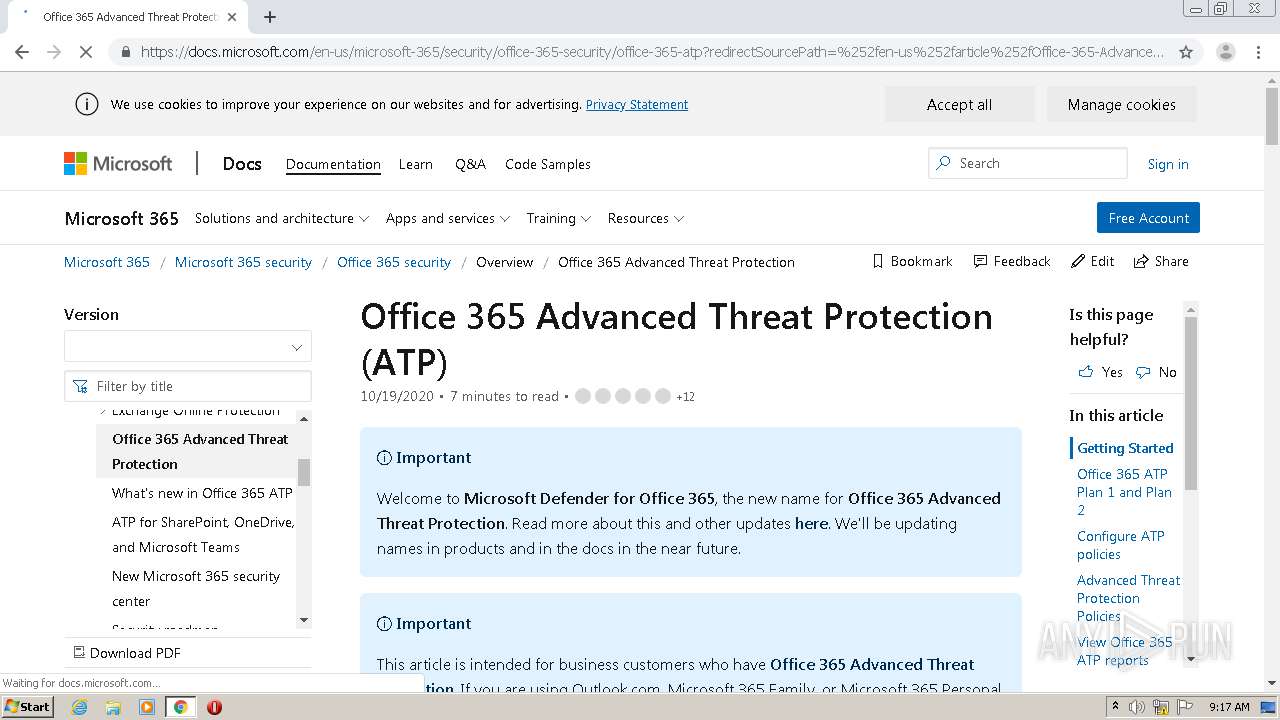The width and height of the screenshot is (1280, 720).
Task: Click the Search input field
Action: point(1028,163)
